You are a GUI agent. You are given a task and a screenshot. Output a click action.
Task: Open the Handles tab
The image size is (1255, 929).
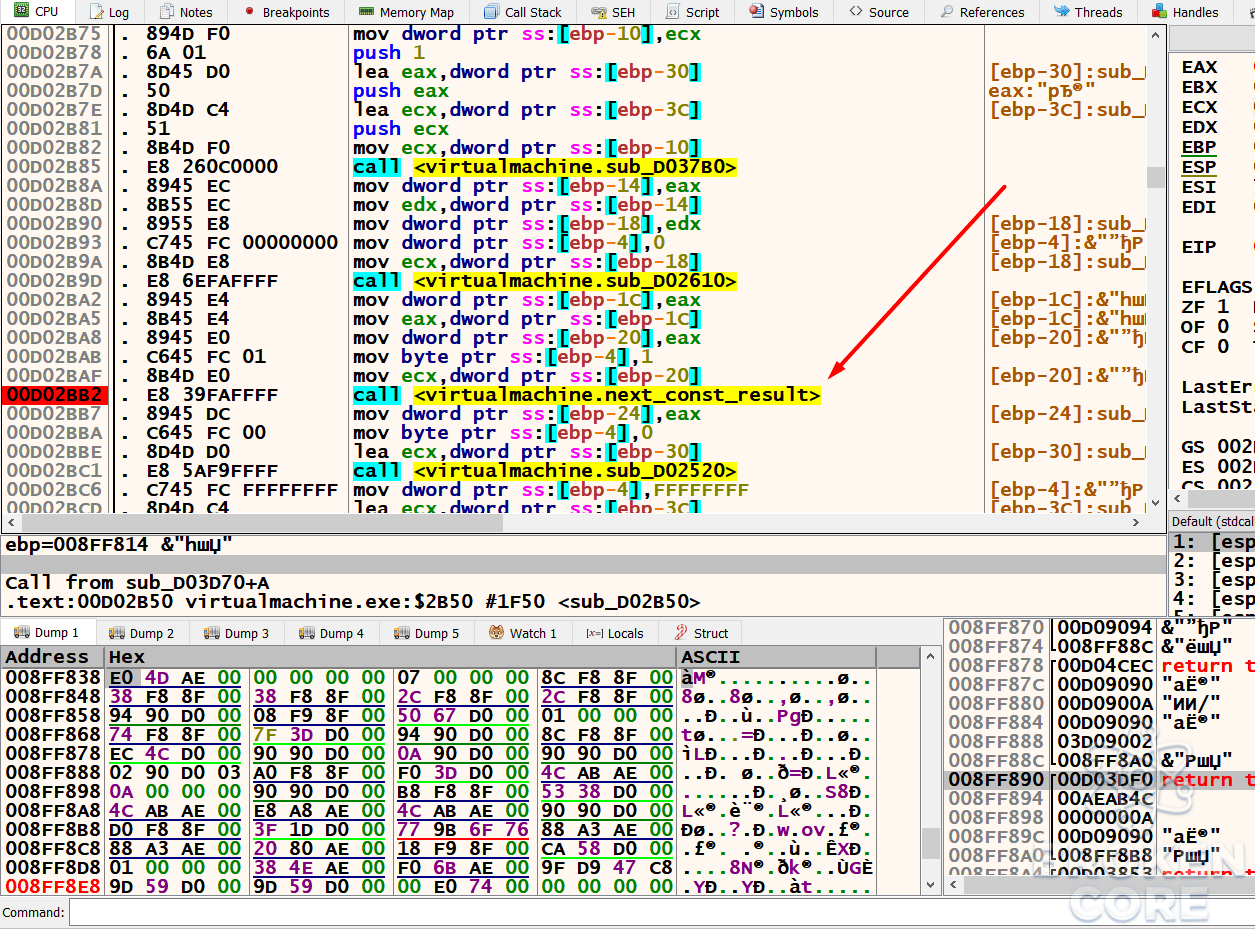1186,12
